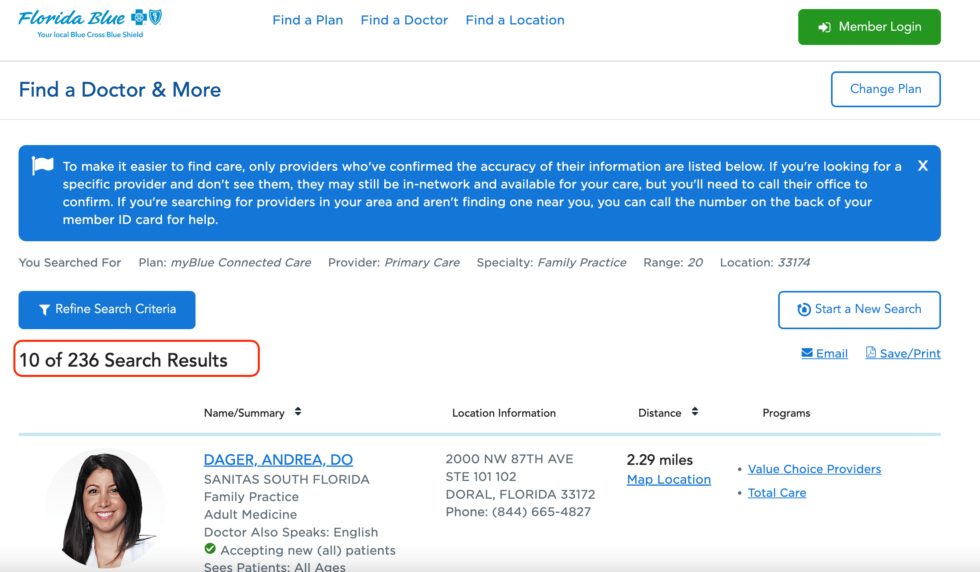This screenshot has height=572, width=980.
Task: Open DAGER, ANDREA, DO profile link
Action: (278, 459)
